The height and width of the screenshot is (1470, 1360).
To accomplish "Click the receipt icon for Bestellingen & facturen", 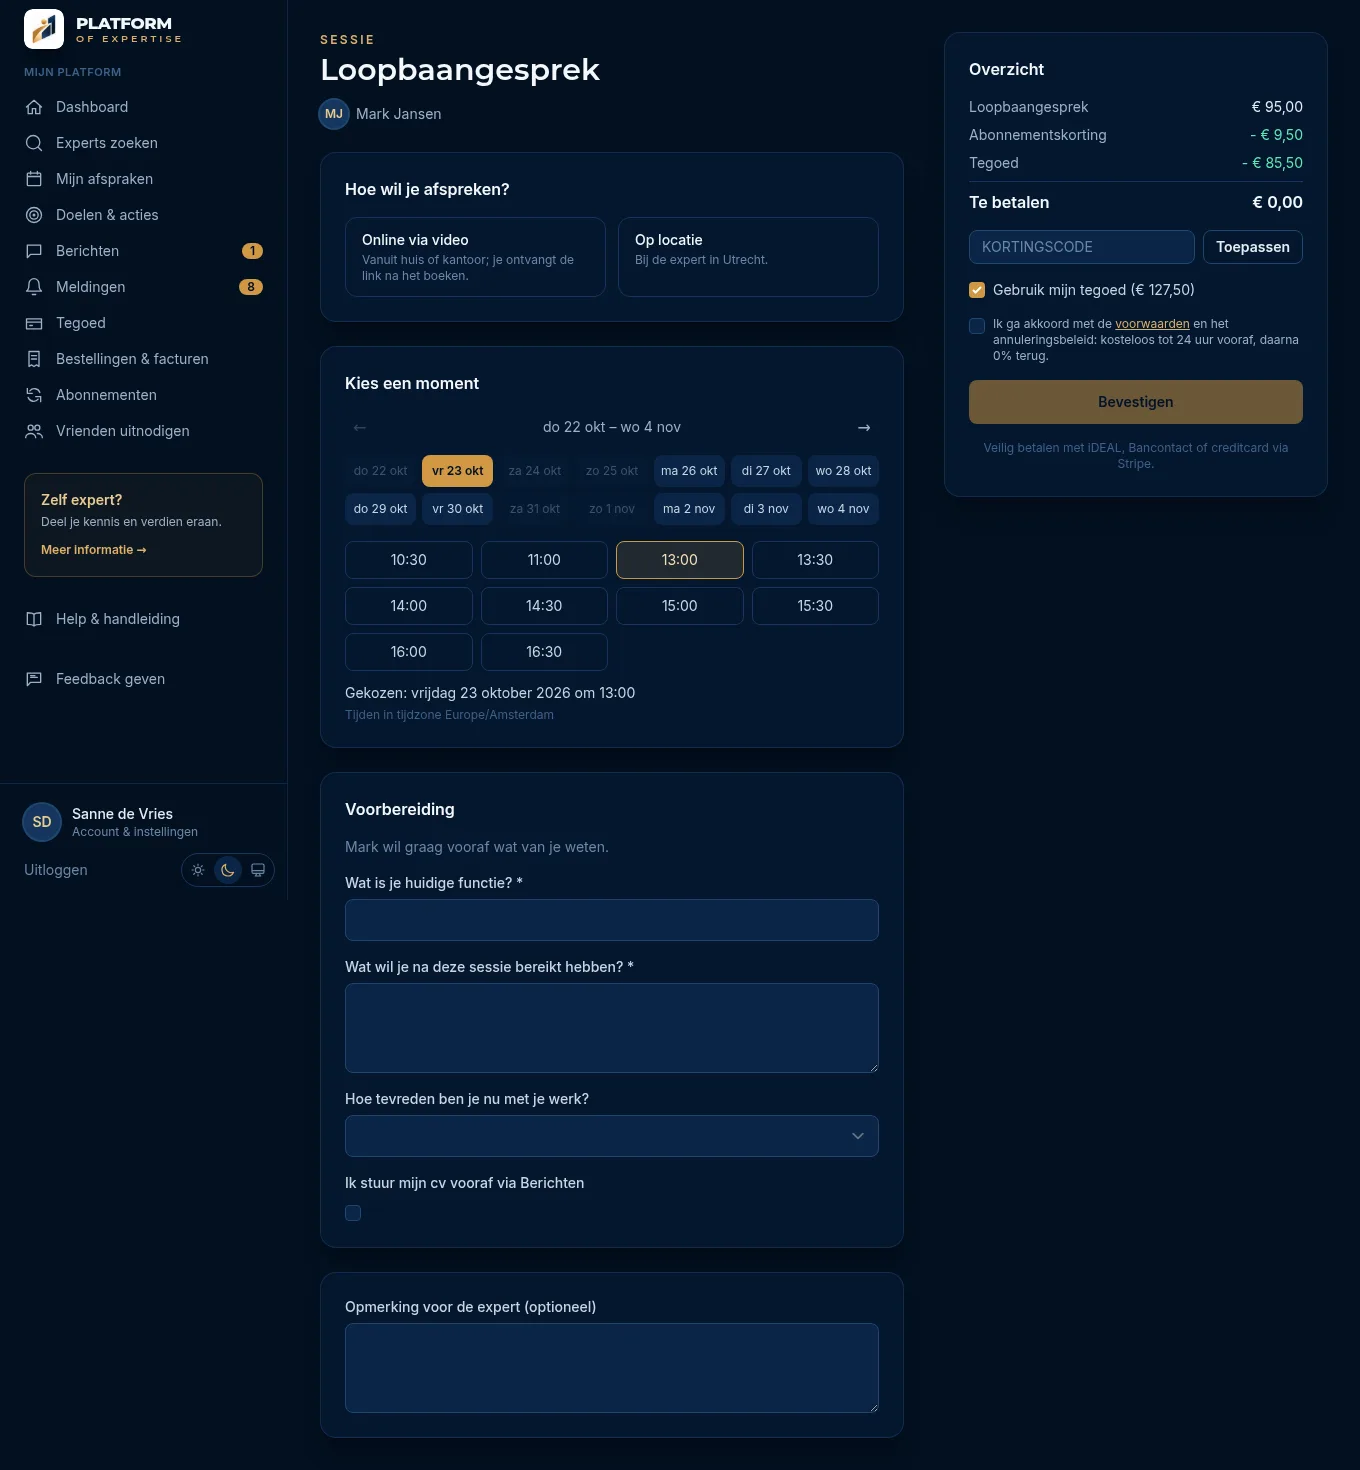I will (x=34, y=359).
